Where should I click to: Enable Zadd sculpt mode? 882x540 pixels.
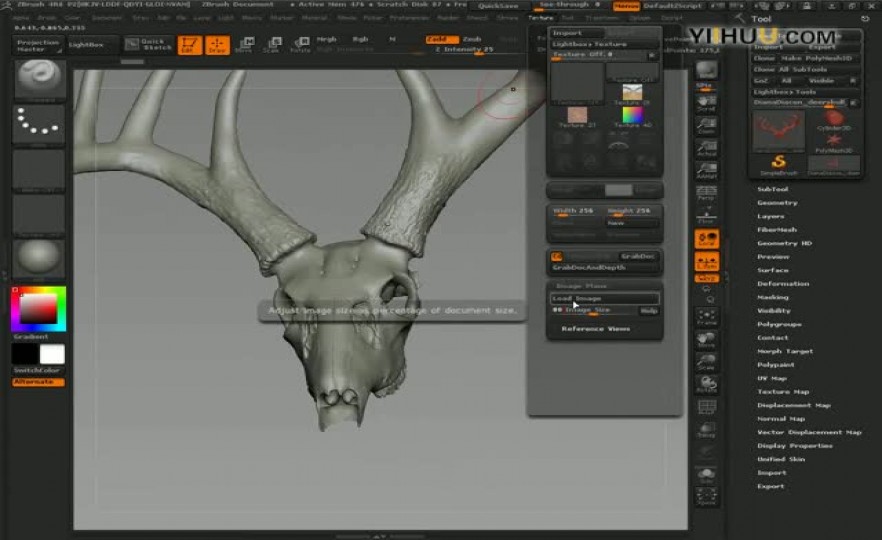point(442,39)
